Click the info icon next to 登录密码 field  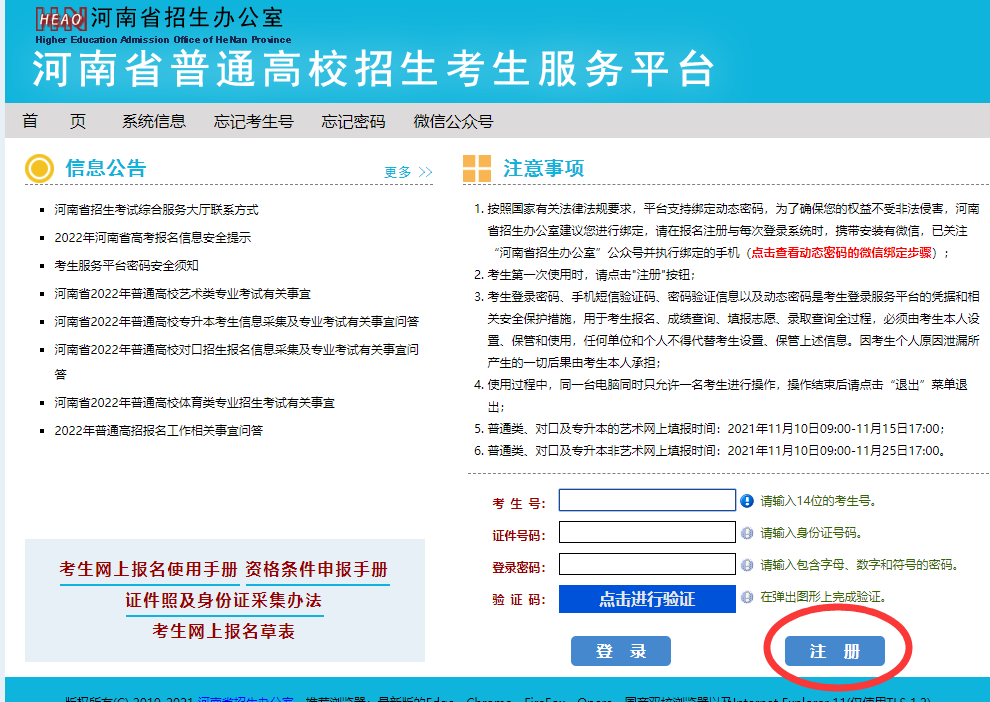pos(747,565)
